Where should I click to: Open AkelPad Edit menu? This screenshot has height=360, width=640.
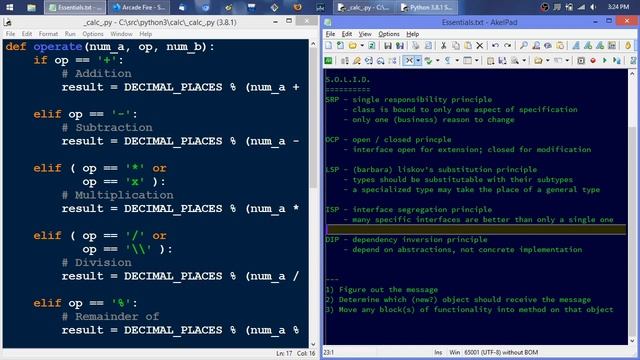coord(347,34)
